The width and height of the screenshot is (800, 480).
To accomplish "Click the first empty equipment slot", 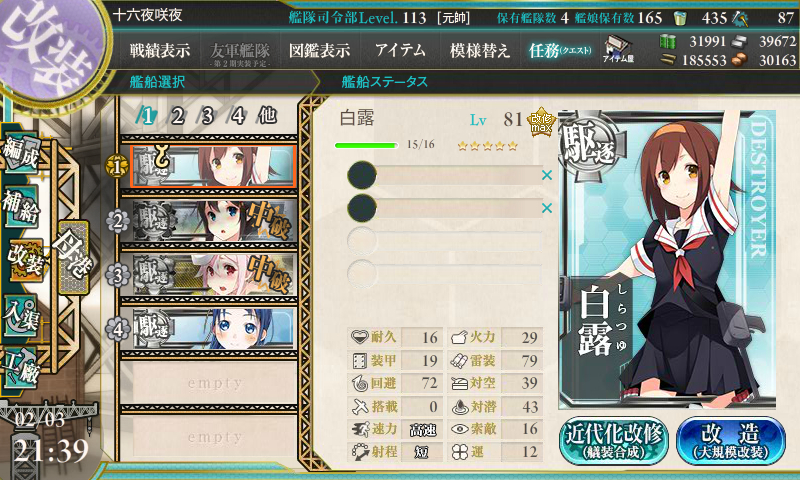I will [x=444, y=241].
